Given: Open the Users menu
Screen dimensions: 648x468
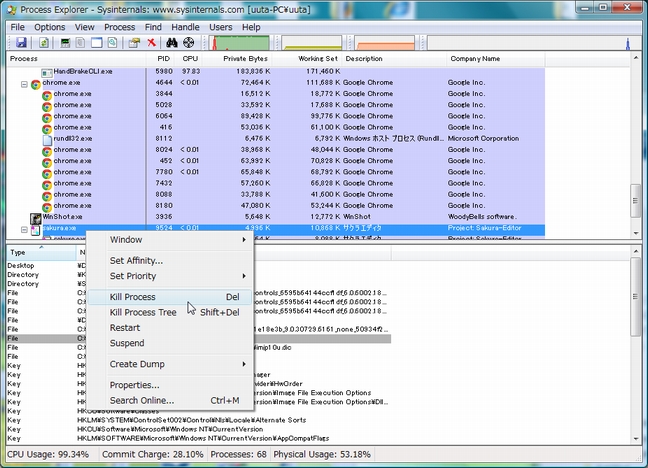Looking at the screenshot, I should (x=221, y=27).
